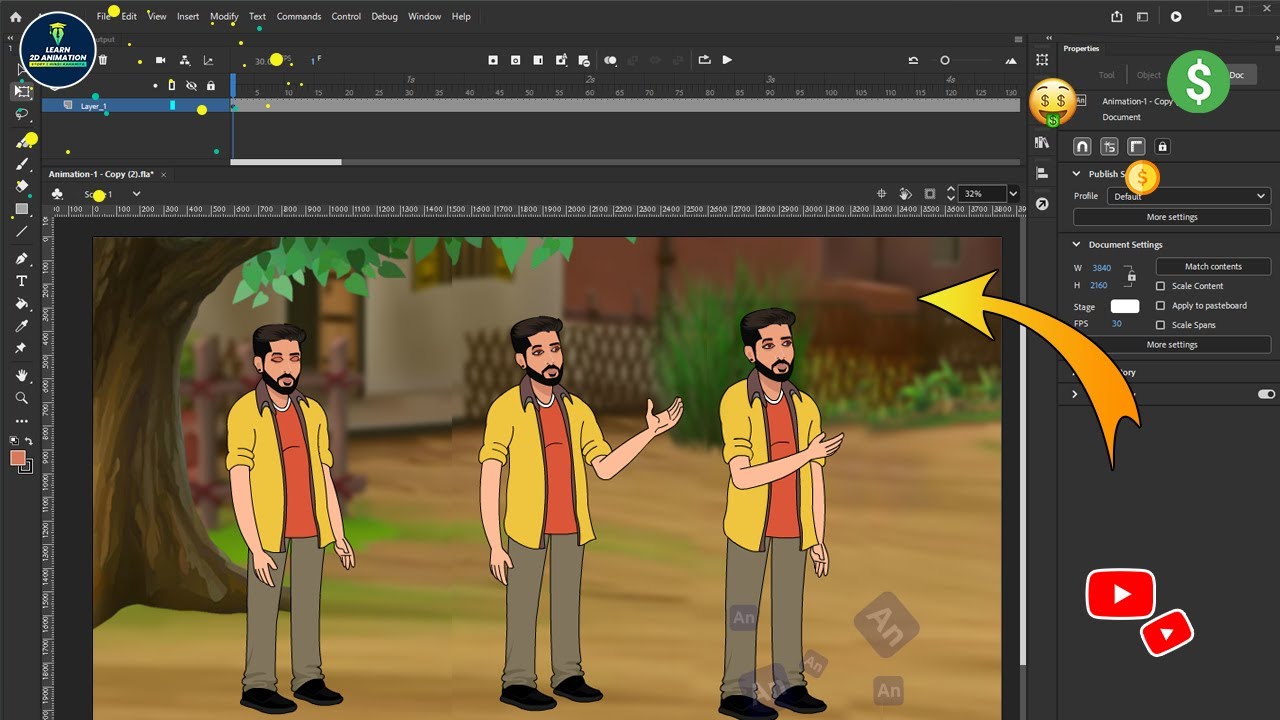The image size is (1280, 720).
Task: Select the Fluid Brush tool
Action: click(21, 141)
